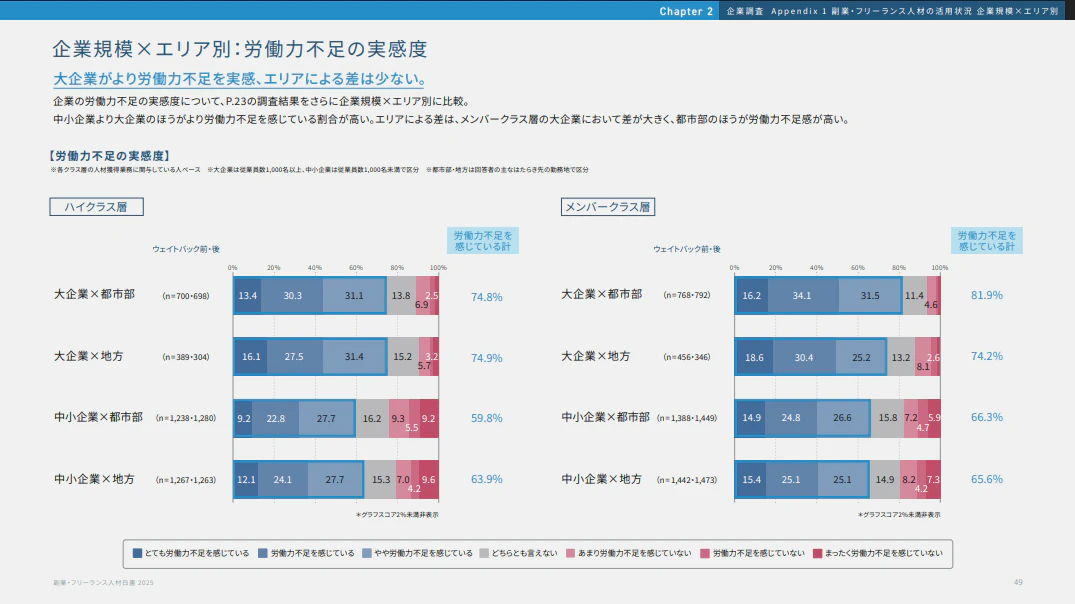
Task: Click the page number 49
Action: [x=1017, y=582]
